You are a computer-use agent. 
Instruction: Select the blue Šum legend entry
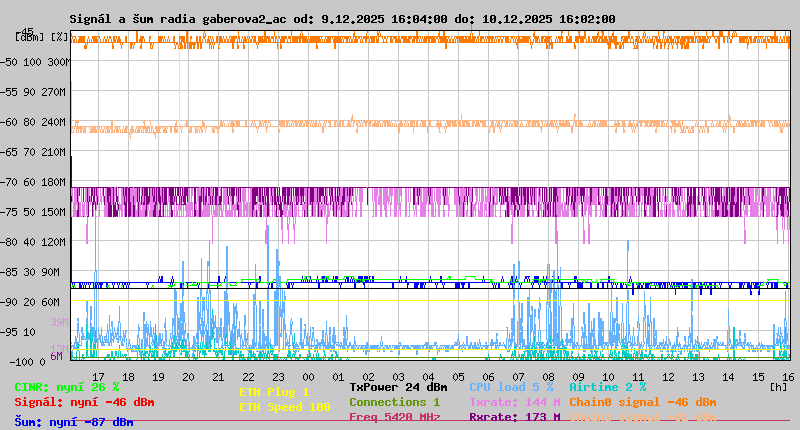point(74,422)
